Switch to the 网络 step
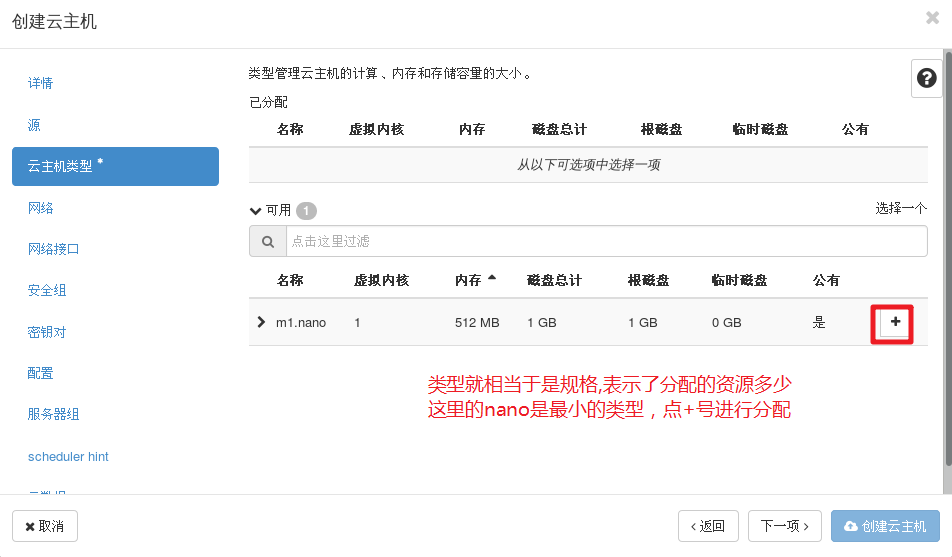Viewport: 952px width, 557px height. tap(41, 208)
